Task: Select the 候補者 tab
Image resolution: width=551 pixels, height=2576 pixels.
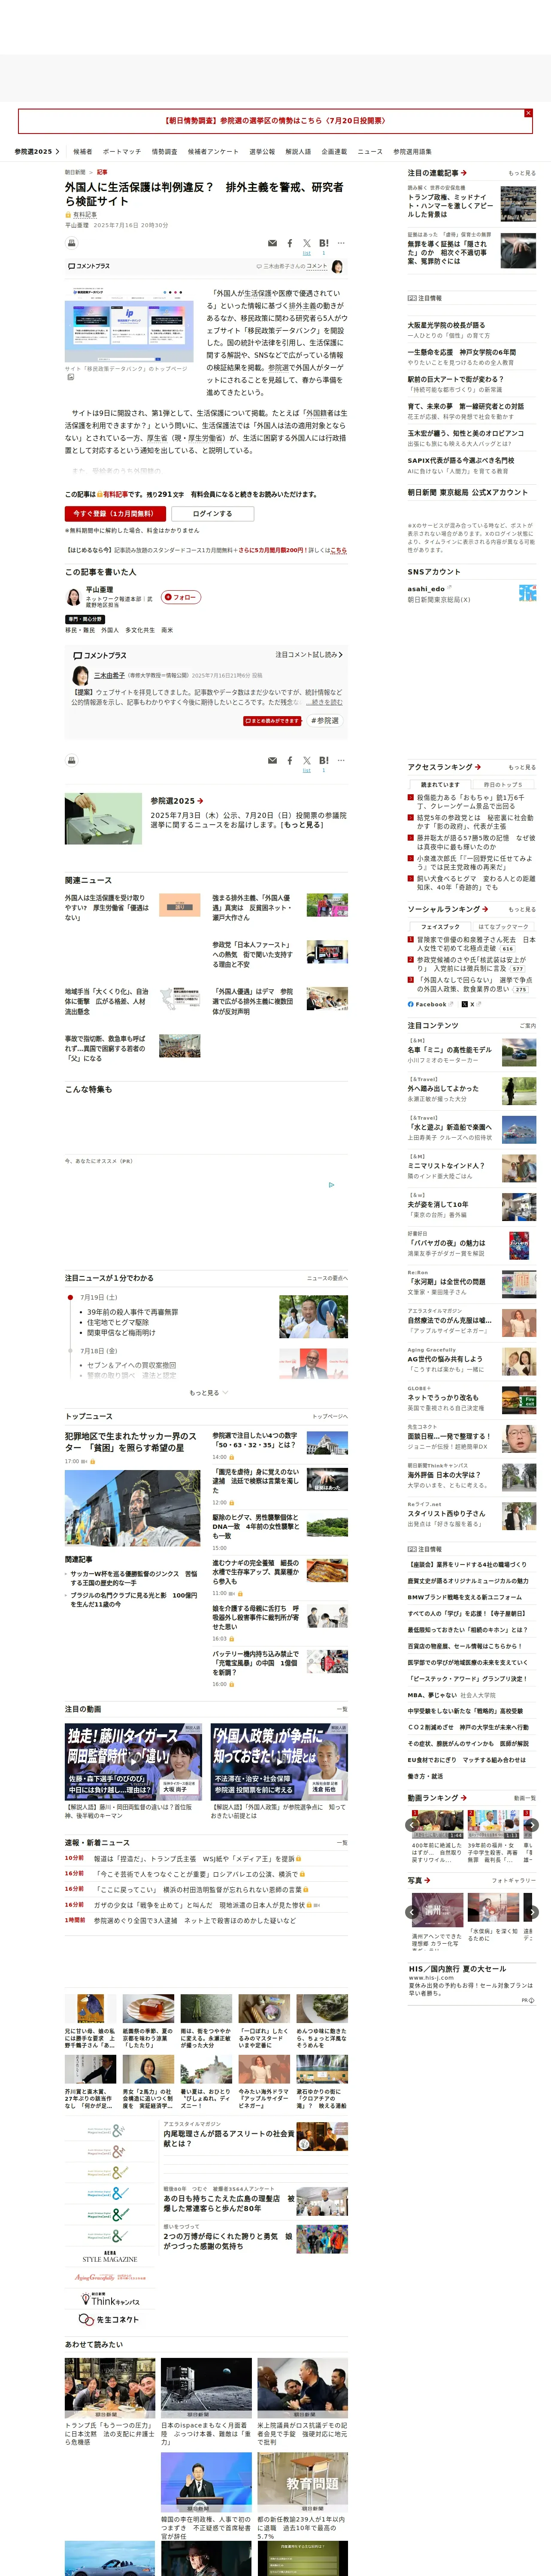Action: tap(83, 152)
